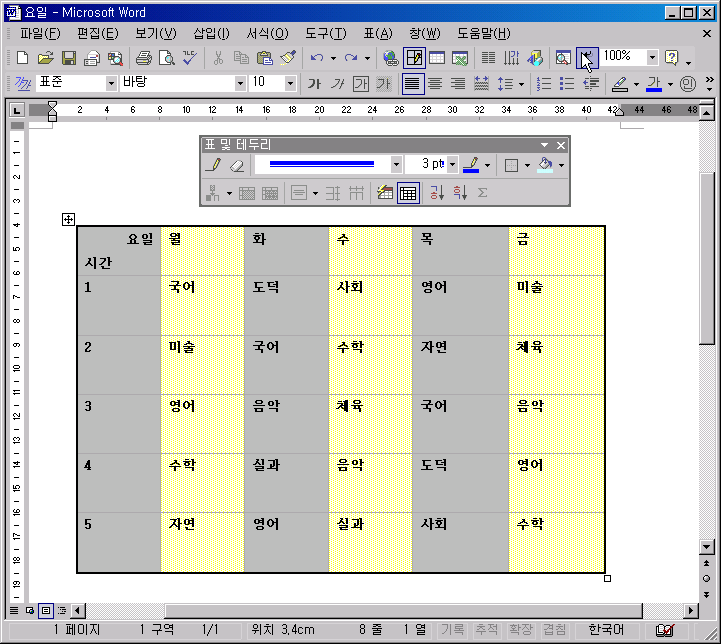Open the style dropdown showing 표준

111,84
